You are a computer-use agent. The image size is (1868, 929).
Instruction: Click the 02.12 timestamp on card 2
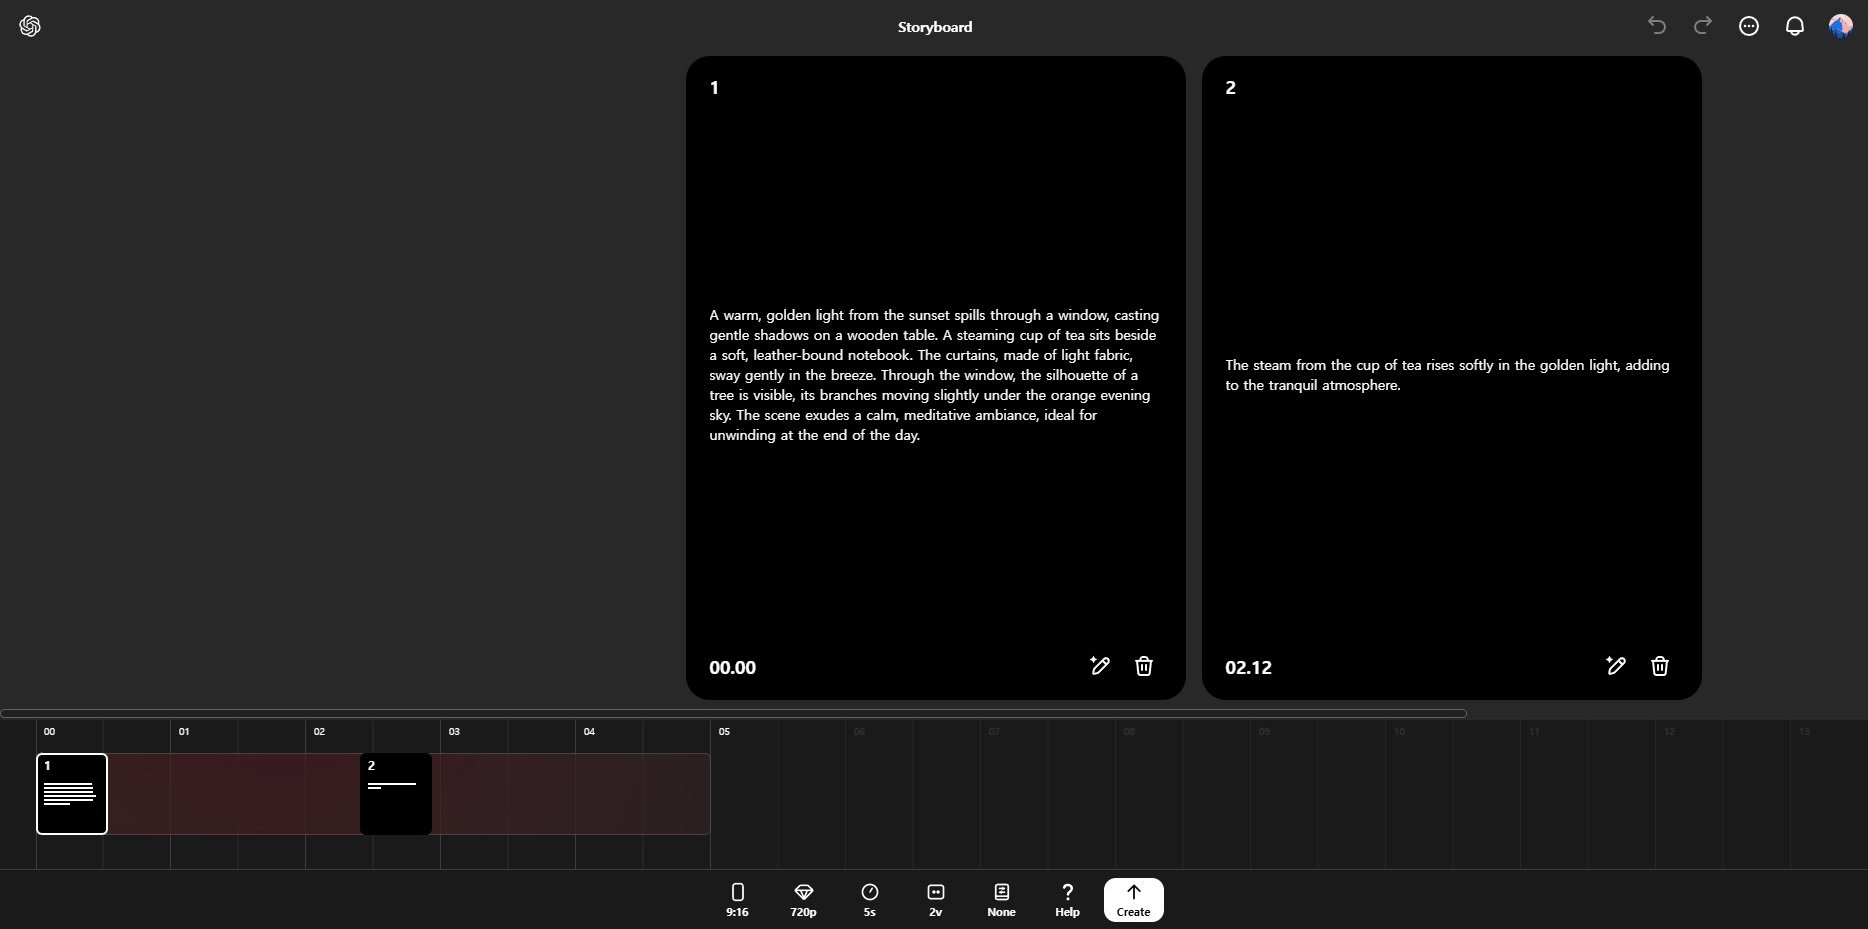[1248, 668]
